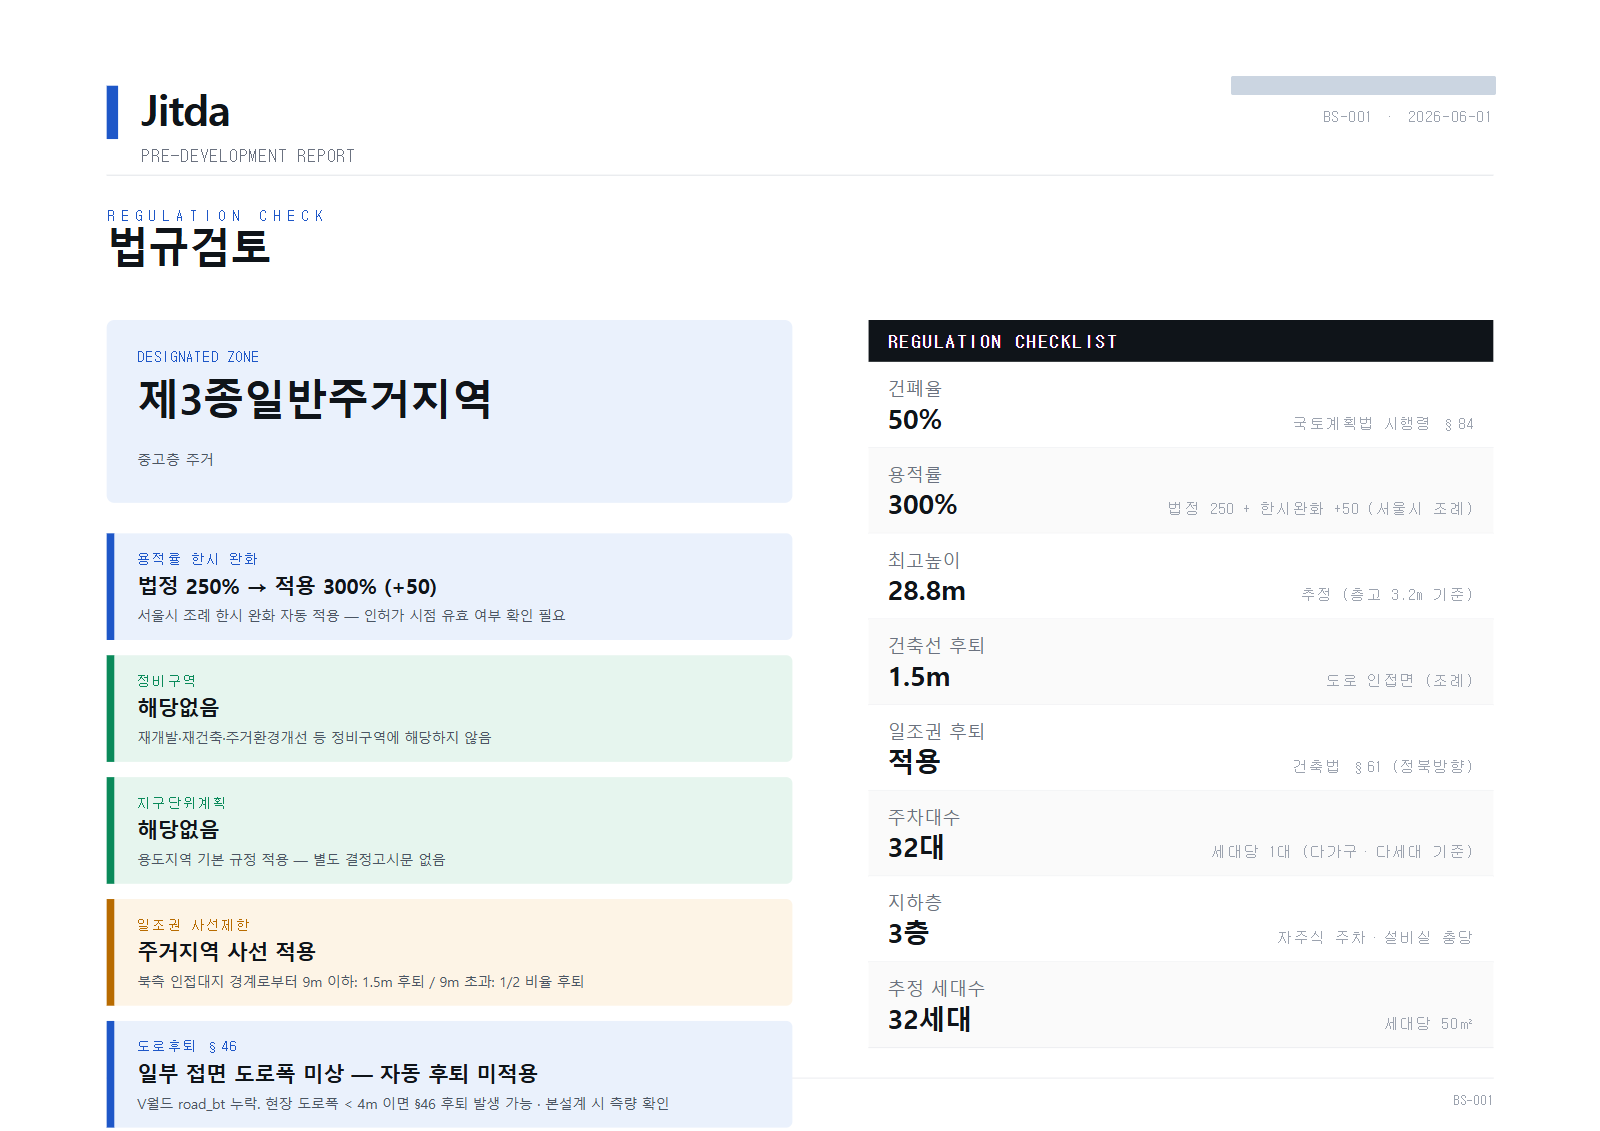Select the PRE-DEVELOPMENT REPORT subtitle
Image resolution: width=1600 pixels, height=1131 pixels.
(x=248, y=156)
